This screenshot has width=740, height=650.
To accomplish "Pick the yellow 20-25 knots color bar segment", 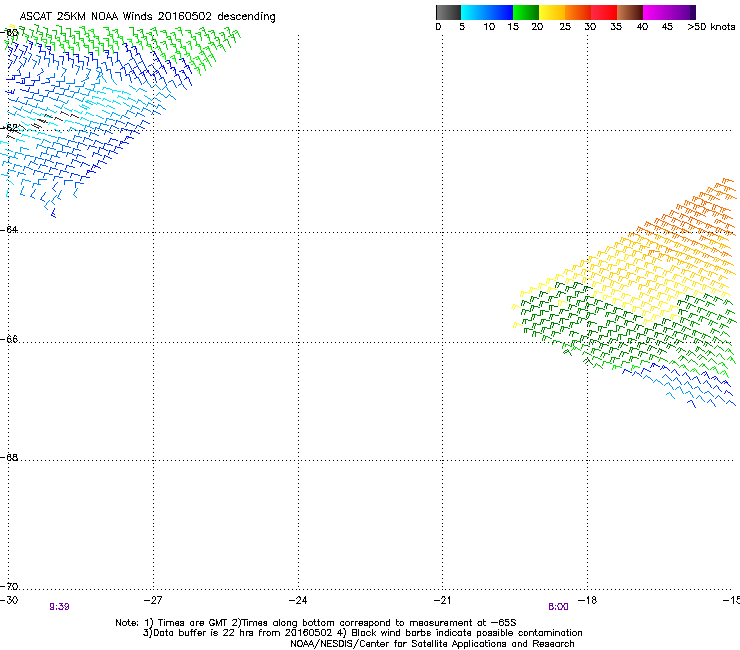I will [x=552, y=12].
